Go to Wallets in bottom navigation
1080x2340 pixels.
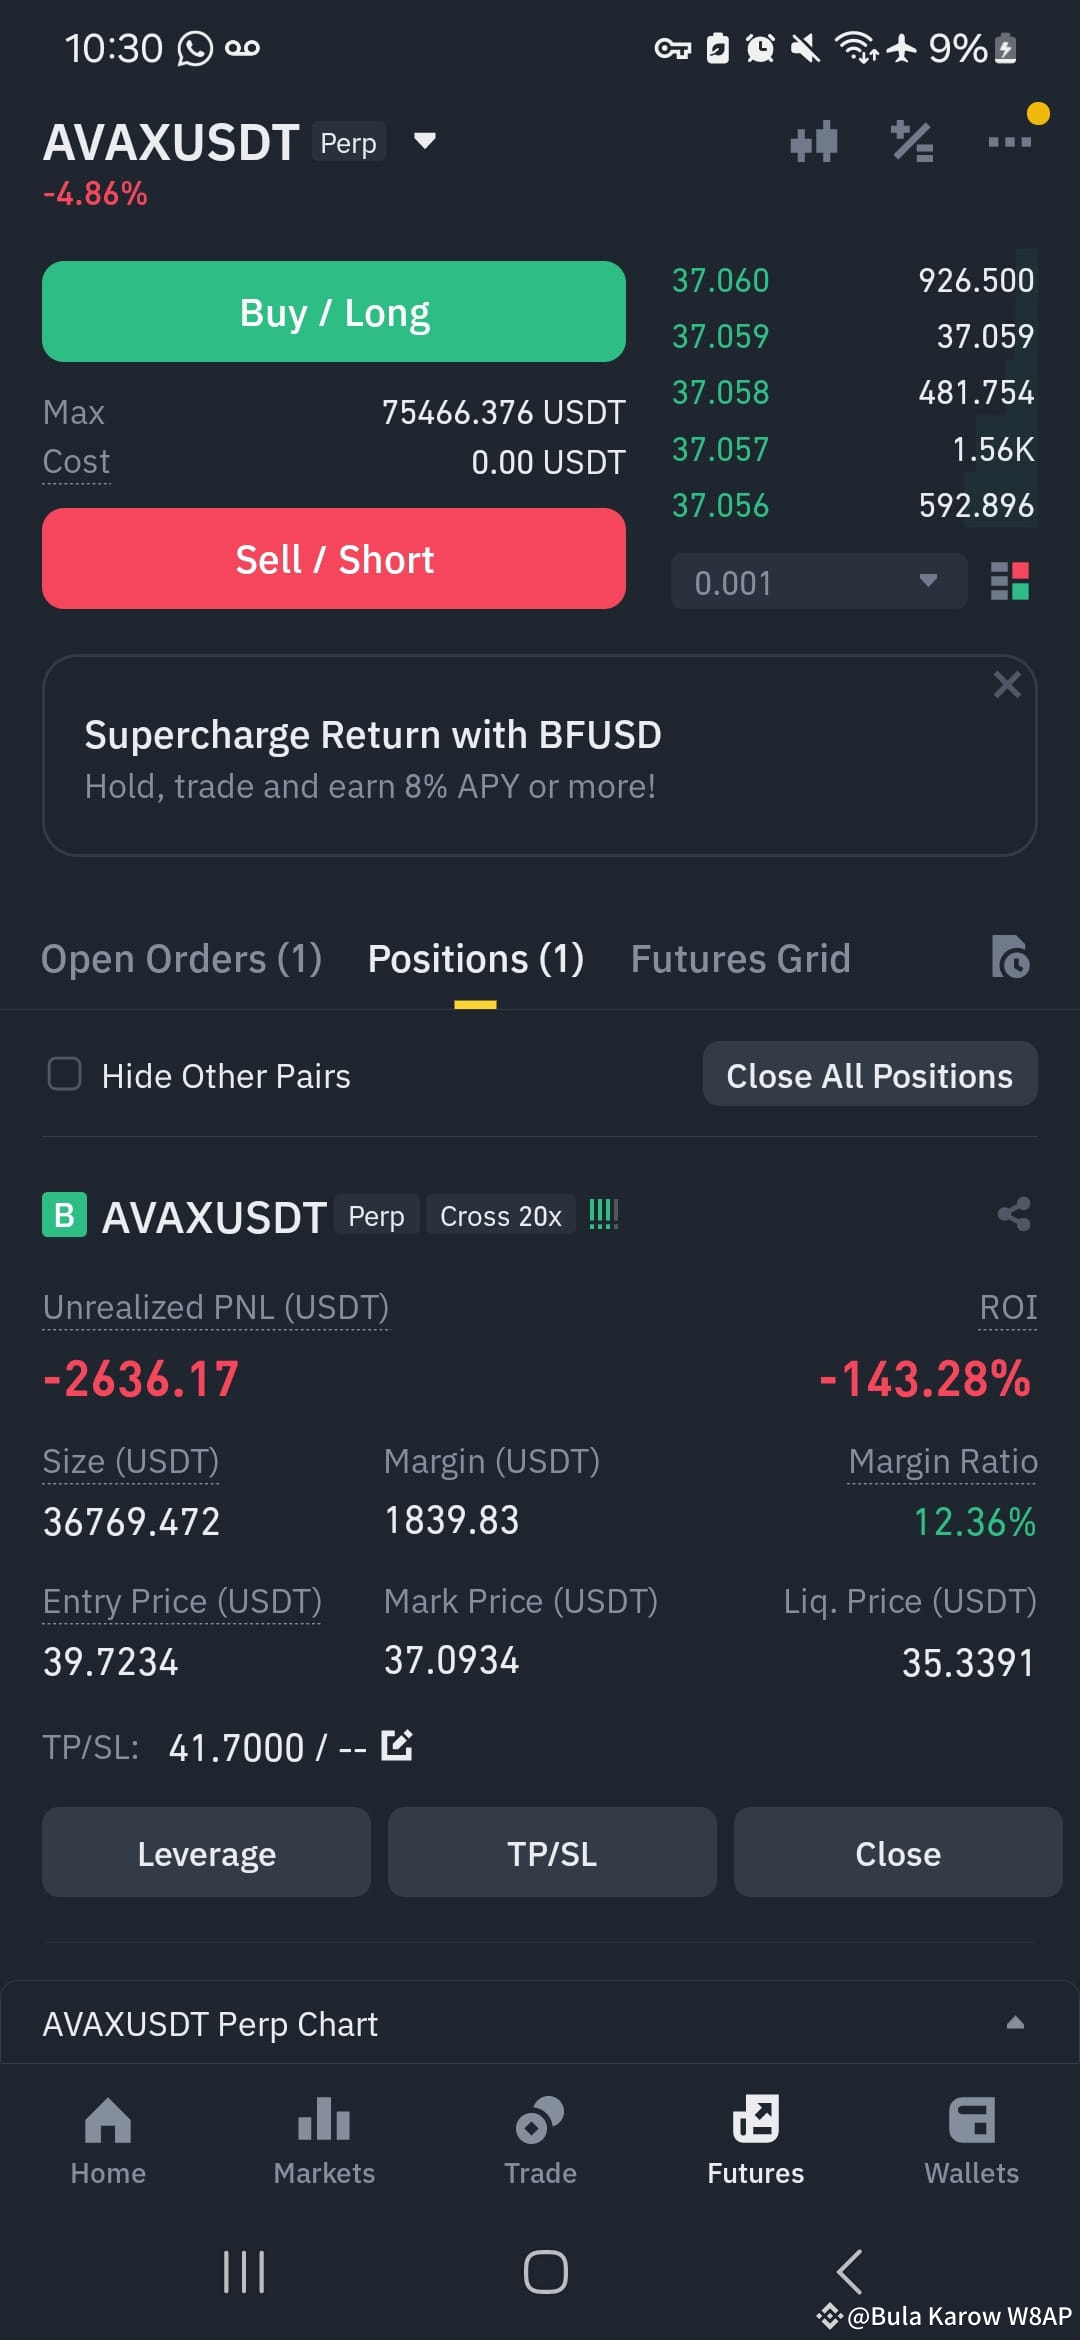pos(971,2141)
